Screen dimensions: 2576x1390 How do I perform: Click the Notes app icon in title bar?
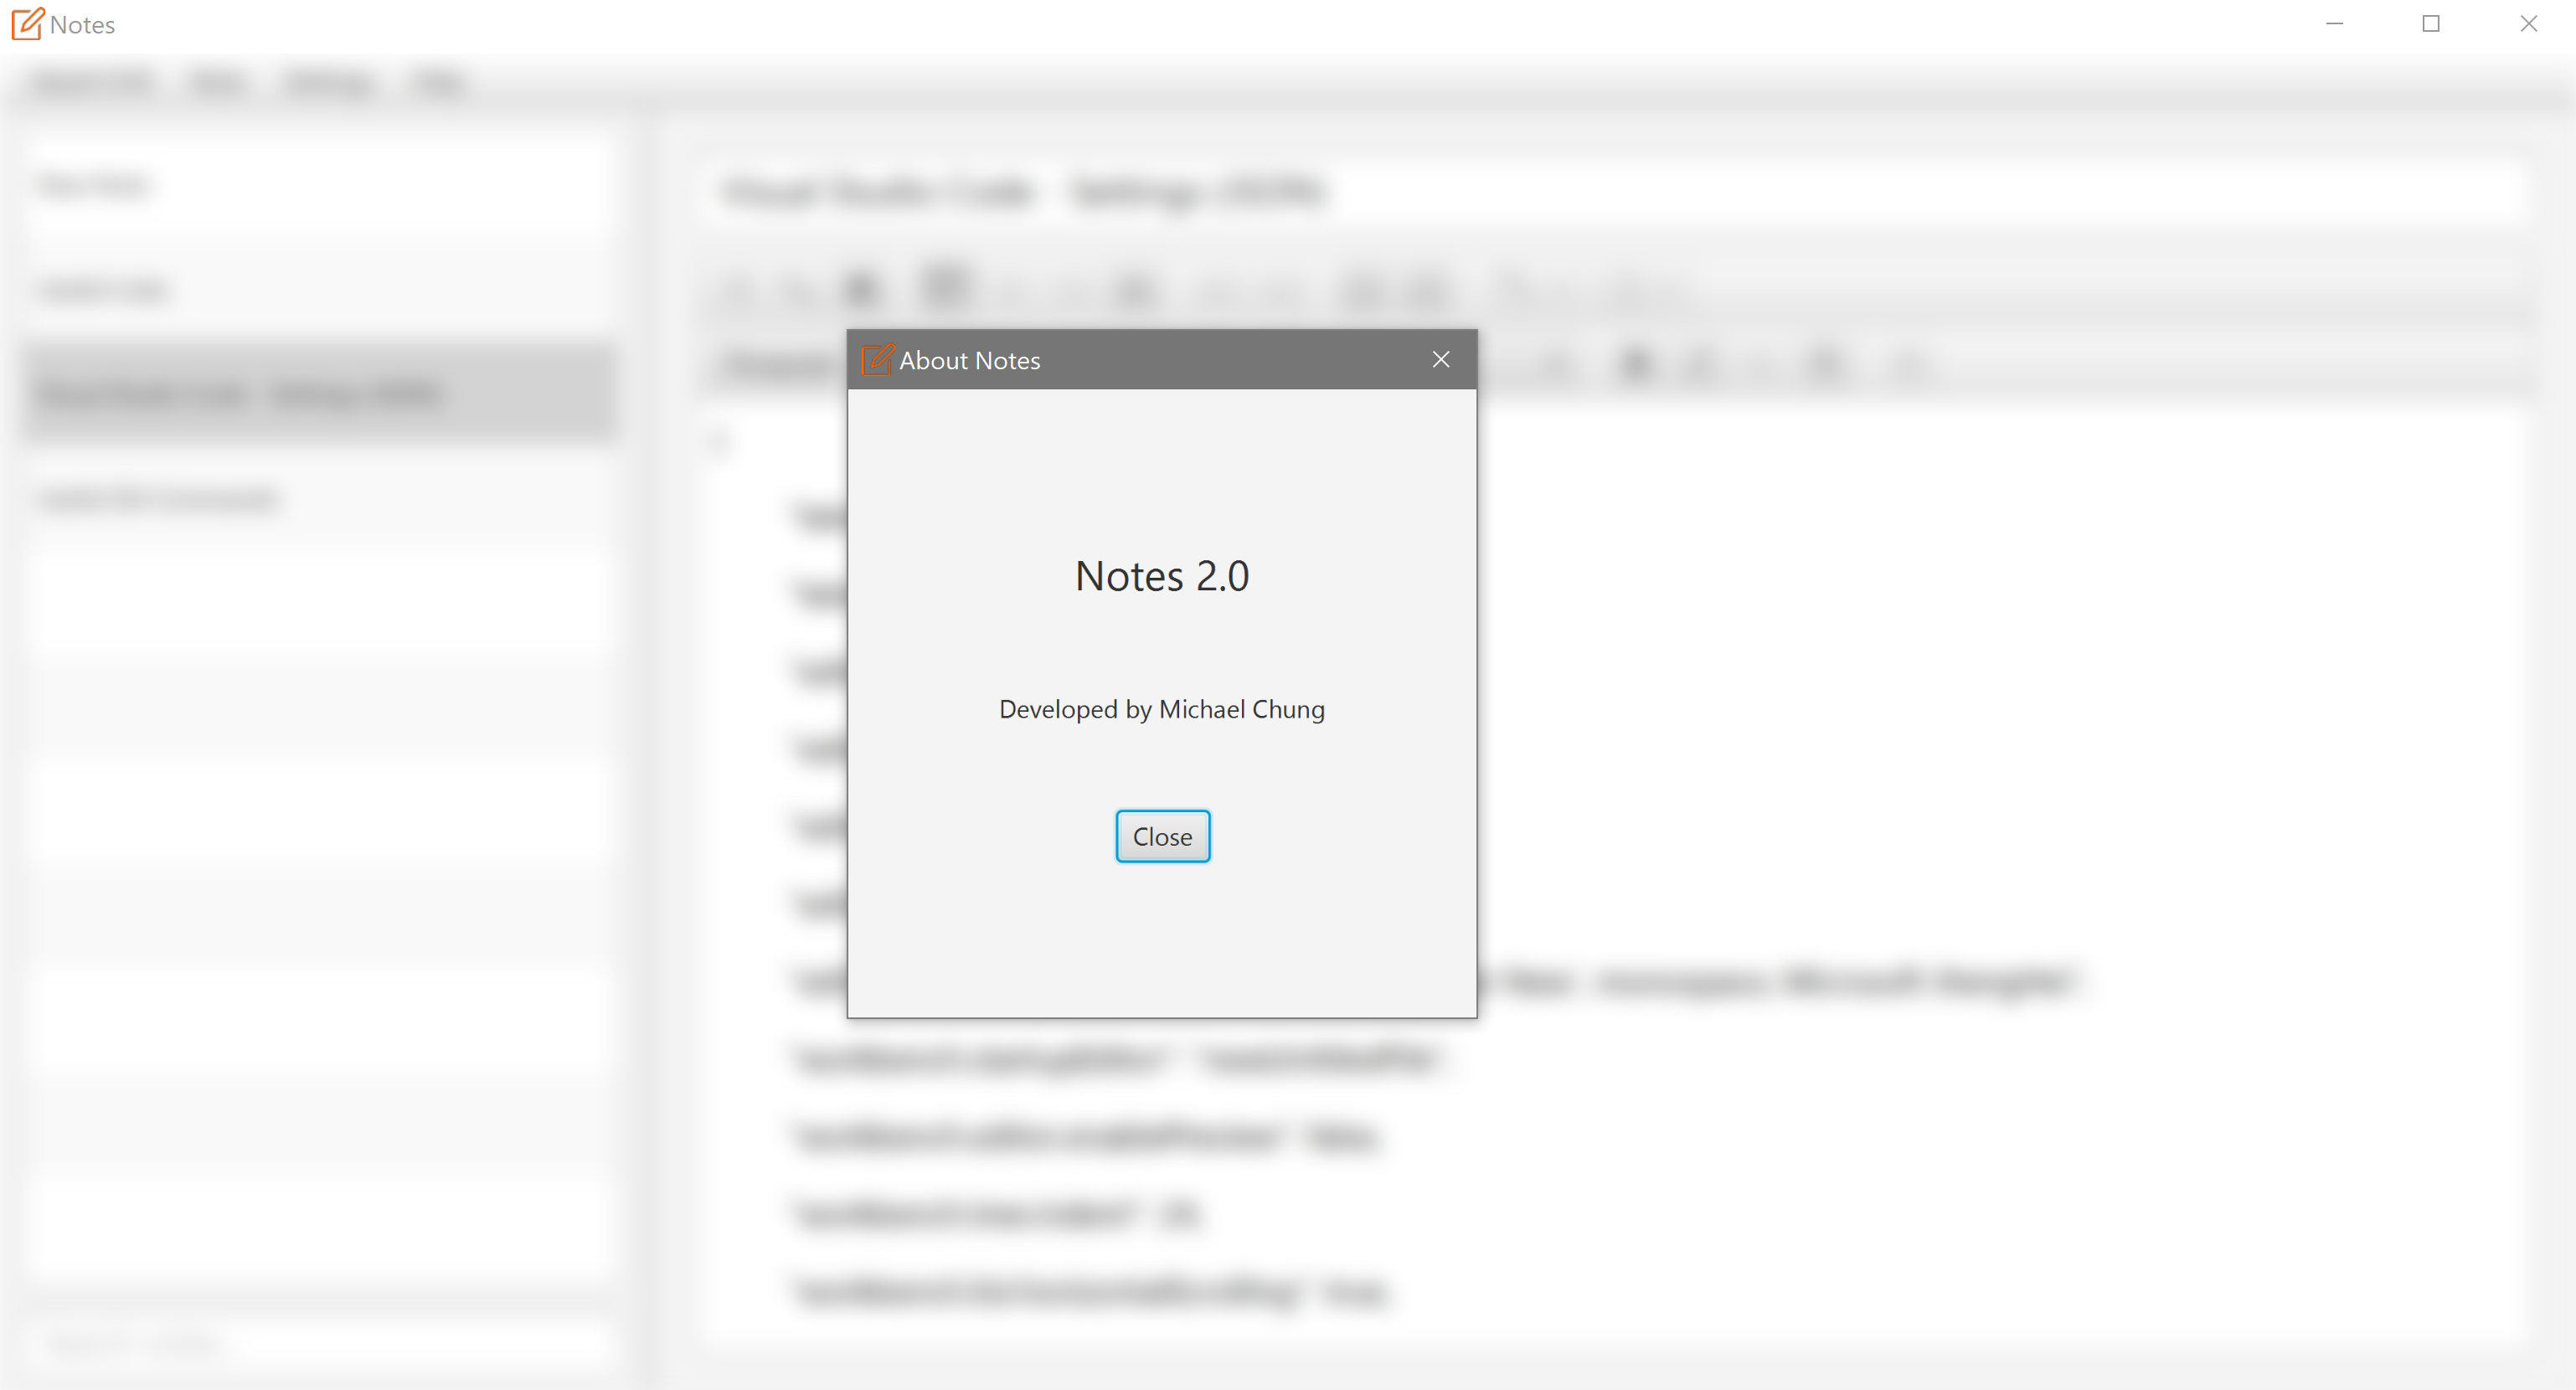click(28, 23)
